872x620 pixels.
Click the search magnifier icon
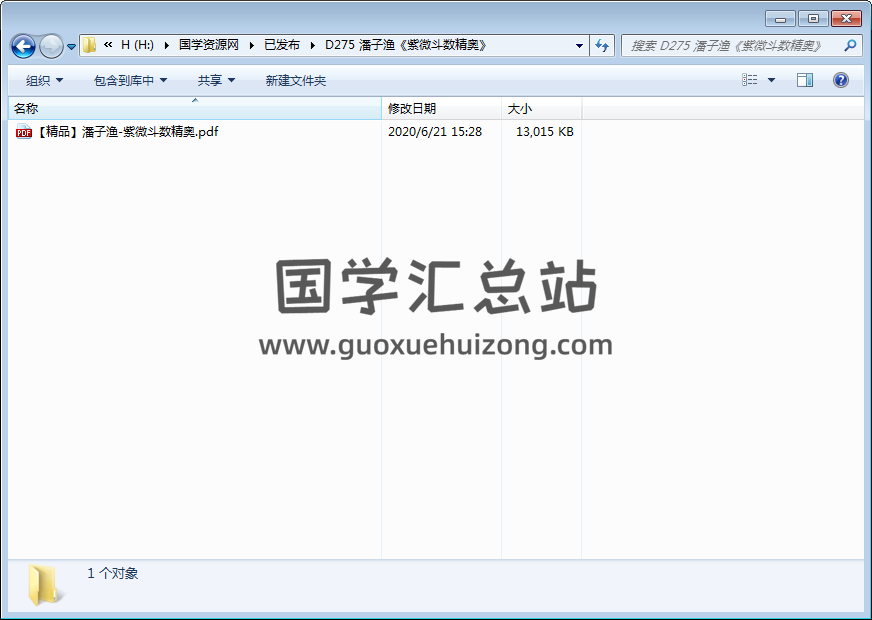click(x=850, y=46)
